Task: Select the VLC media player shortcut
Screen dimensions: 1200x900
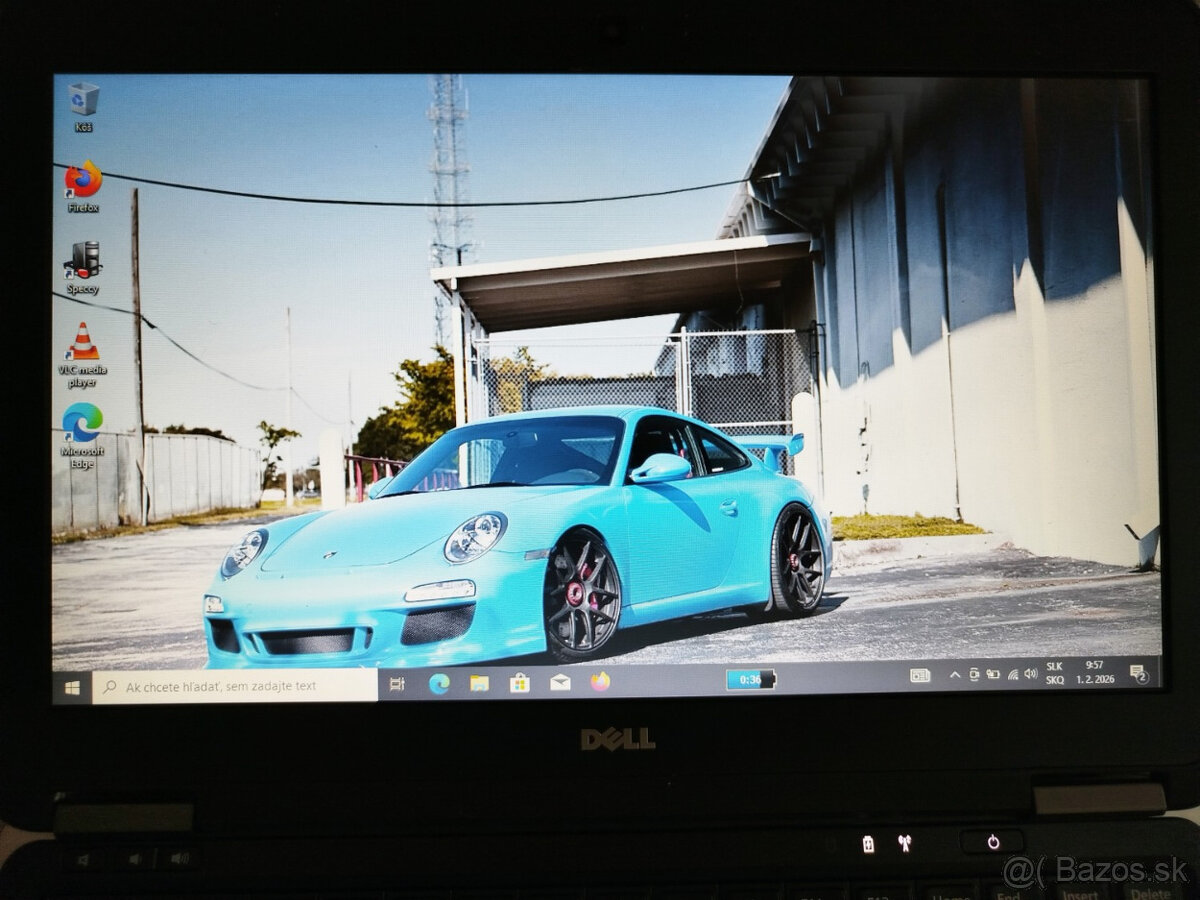Action: (82, 343)
